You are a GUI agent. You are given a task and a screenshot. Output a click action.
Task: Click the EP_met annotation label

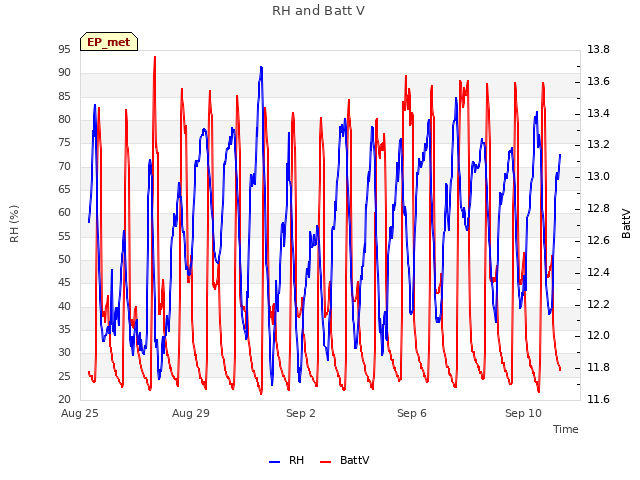109,42
